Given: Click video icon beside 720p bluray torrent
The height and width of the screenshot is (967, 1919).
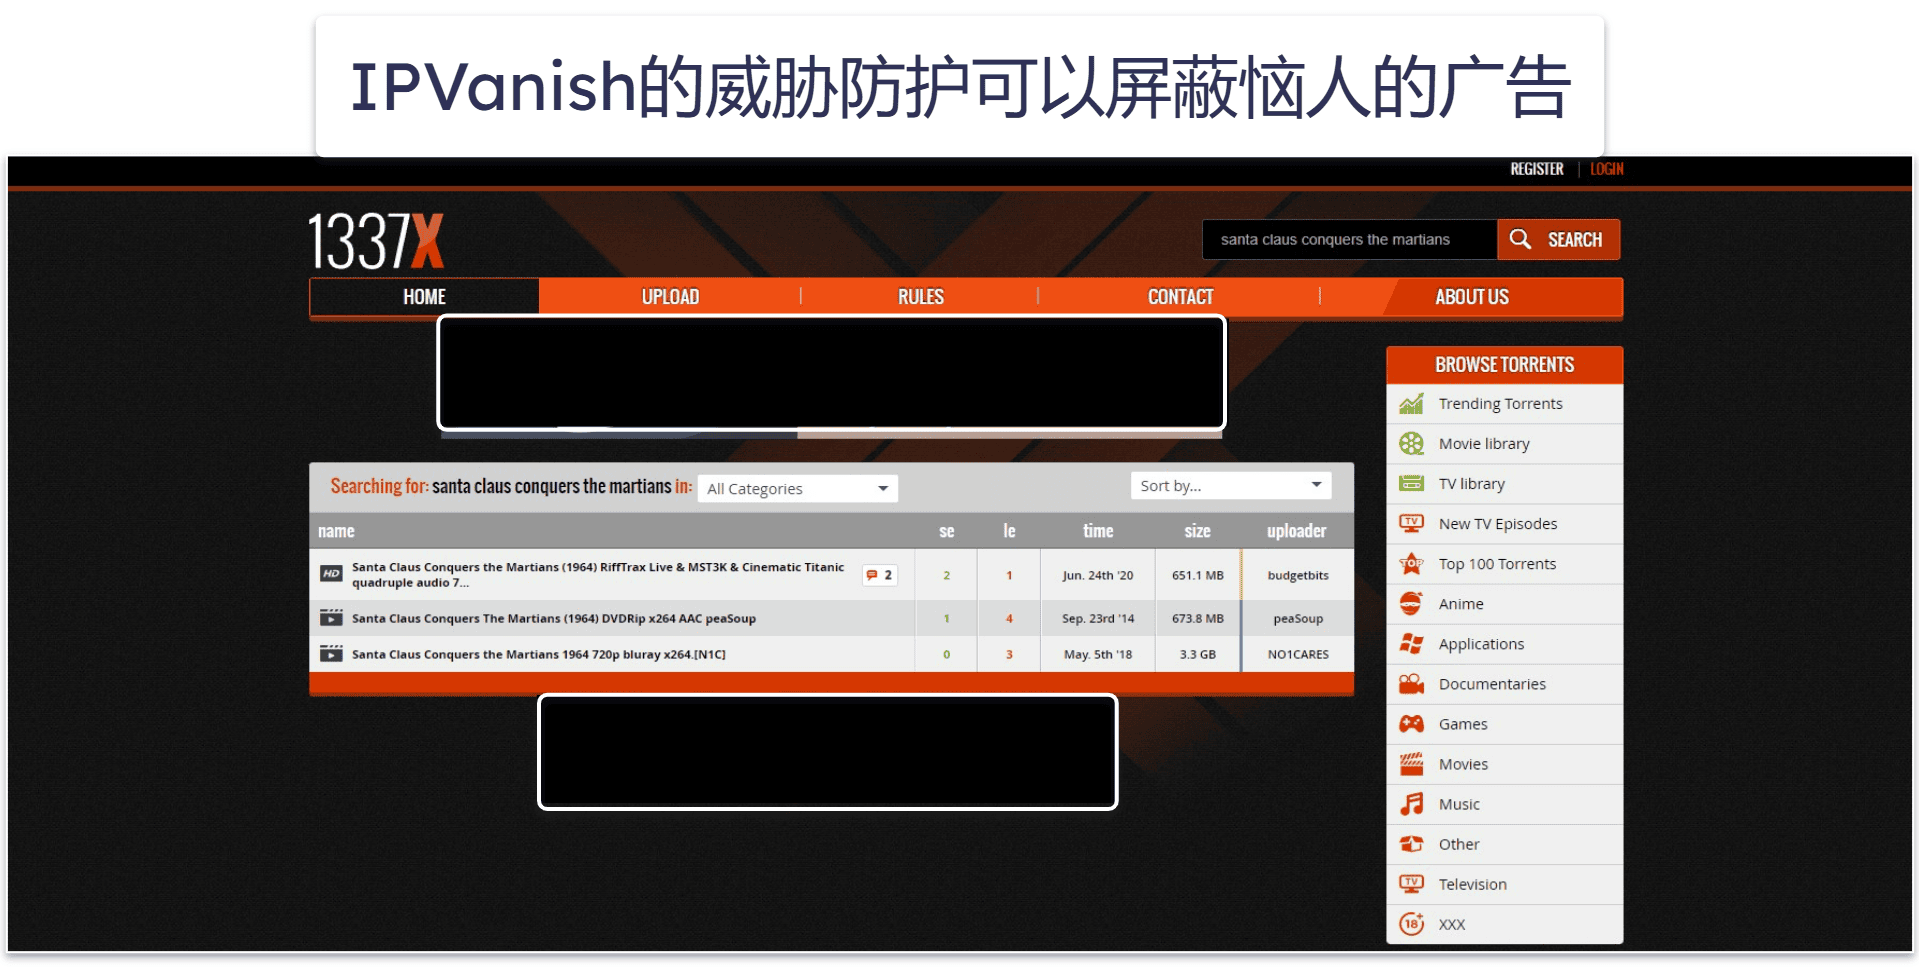Looking at the screenshot, I should tap(331, 654).
